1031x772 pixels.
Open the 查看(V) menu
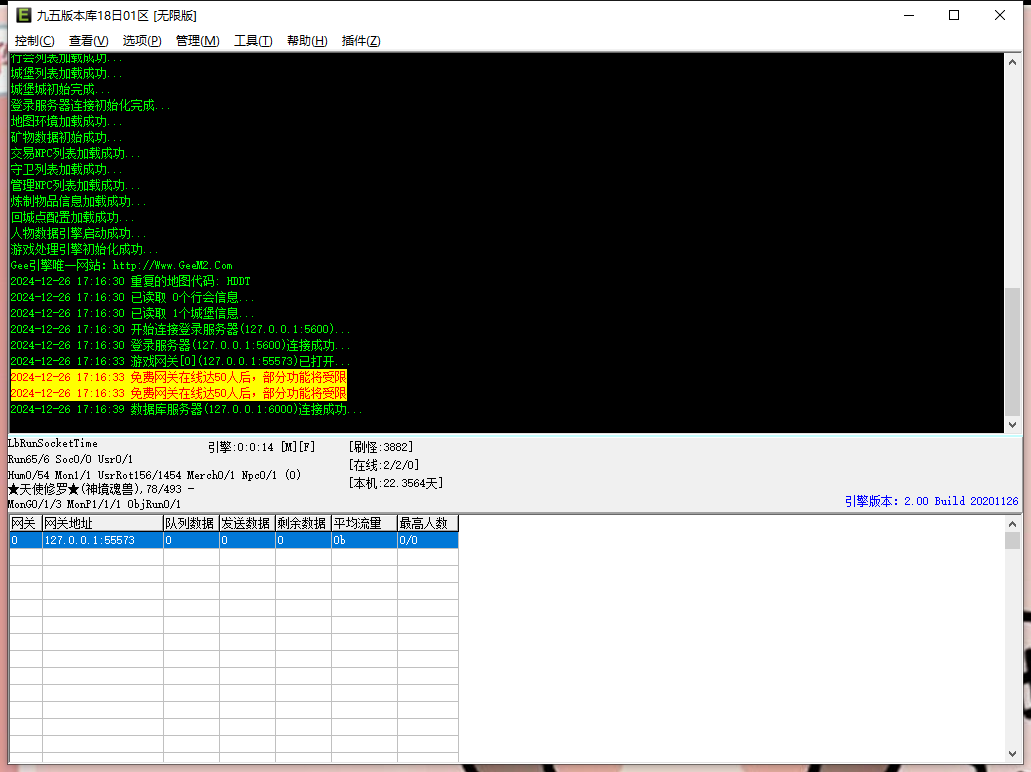[x=89, y=41]
